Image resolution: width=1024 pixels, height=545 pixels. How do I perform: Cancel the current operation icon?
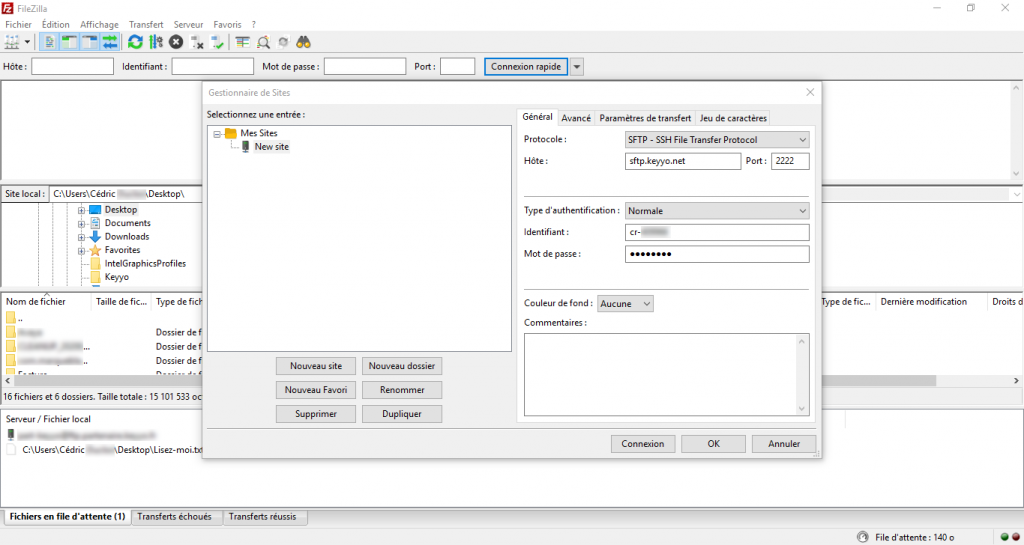pyautogui.click(x=176, y=42)
